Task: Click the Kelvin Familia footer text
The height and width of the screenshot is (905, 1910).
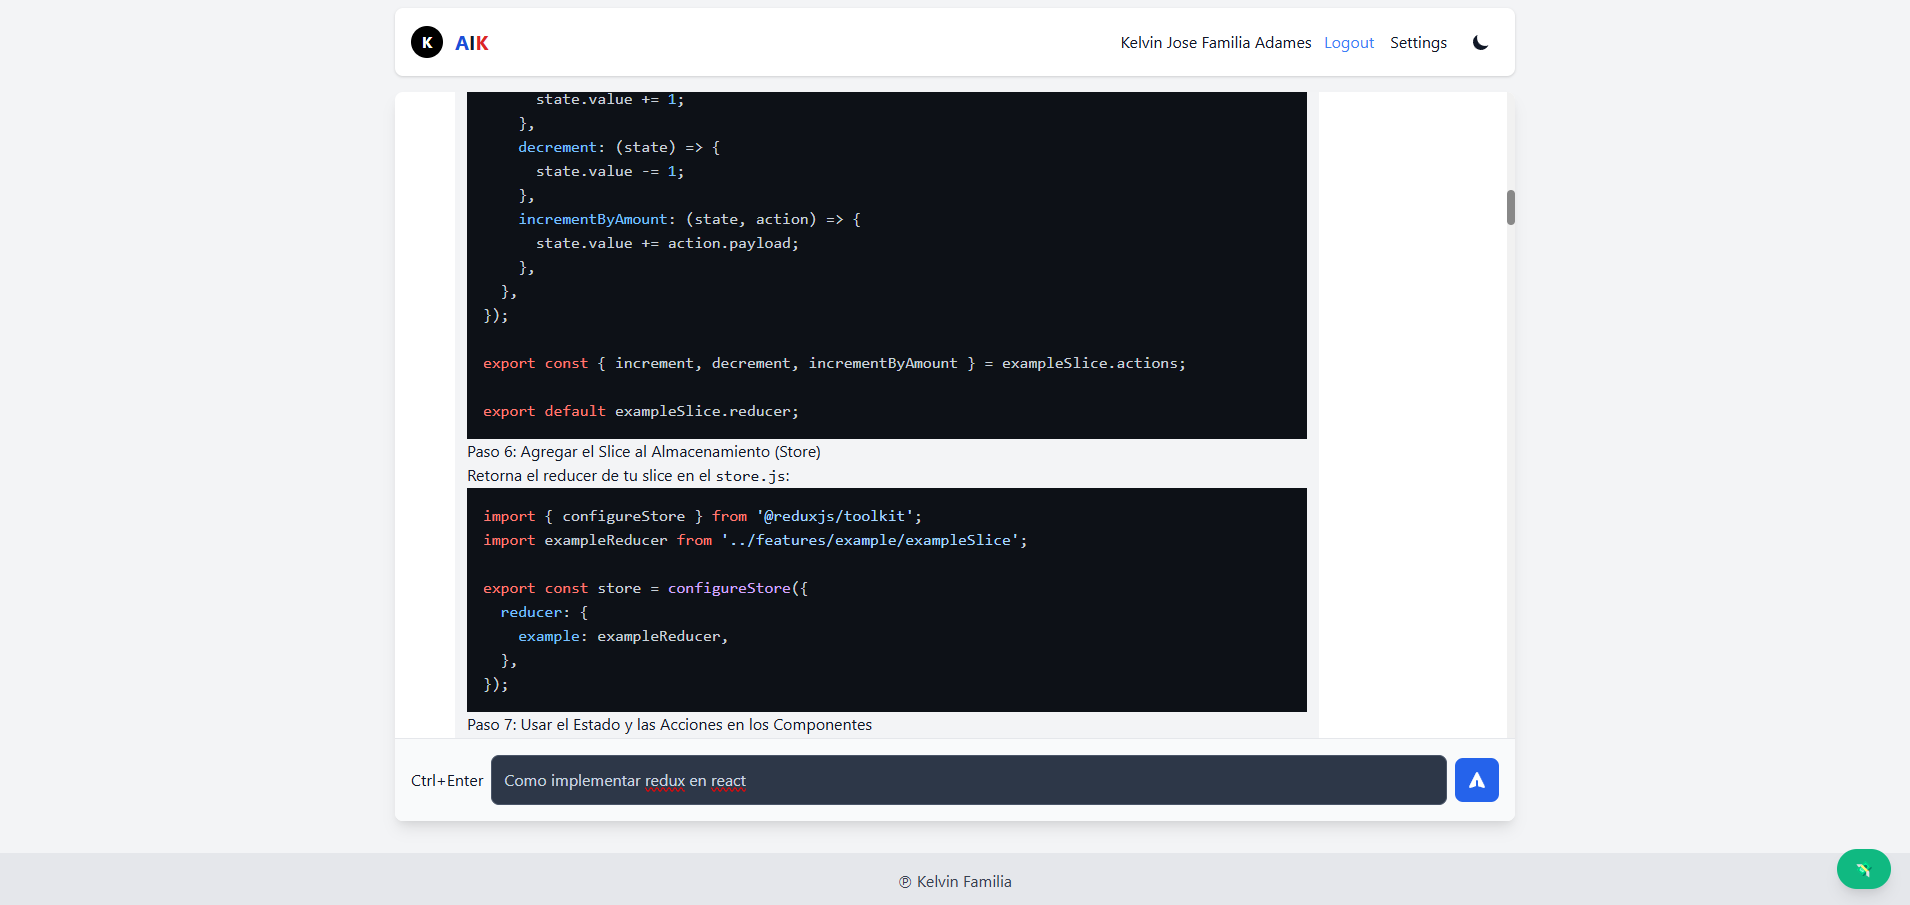Action: click(x=955, y=881)
